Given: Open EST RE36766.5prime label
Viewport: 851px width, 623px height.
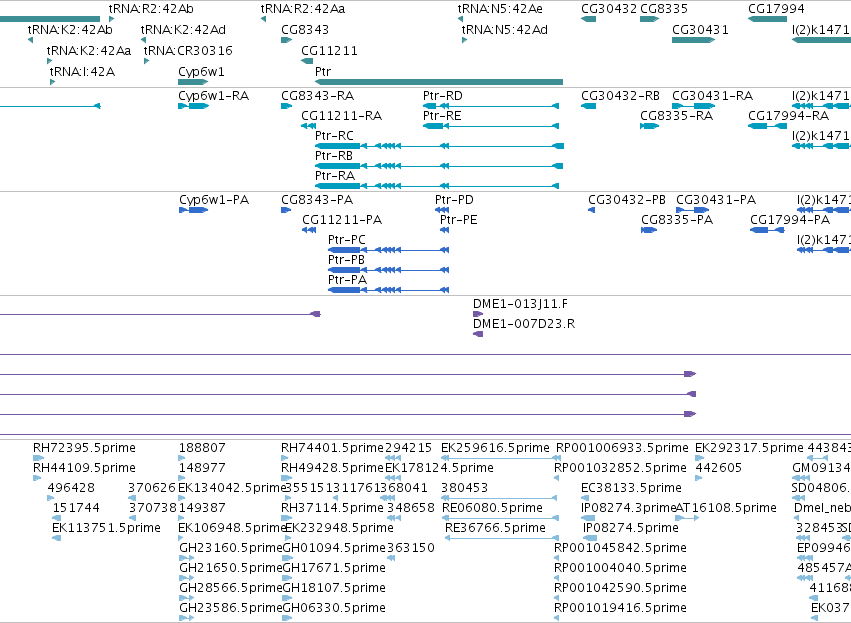Looking at the screenshot, I should pos(495,528).
